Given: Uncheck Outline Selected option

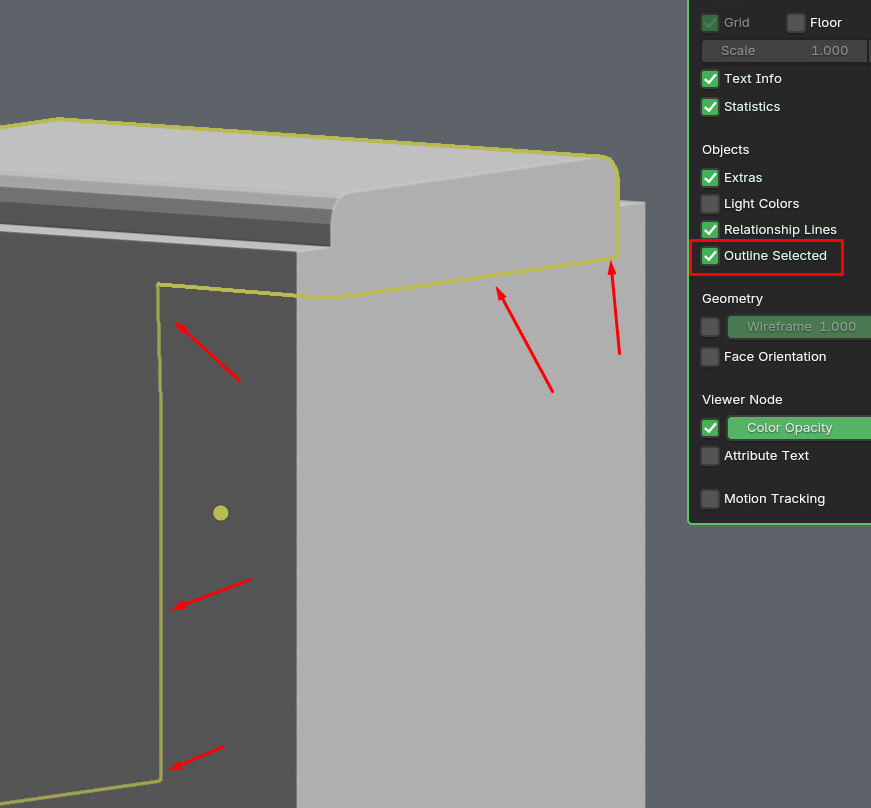Looking at the screenshot, I should tap(710, 255).
